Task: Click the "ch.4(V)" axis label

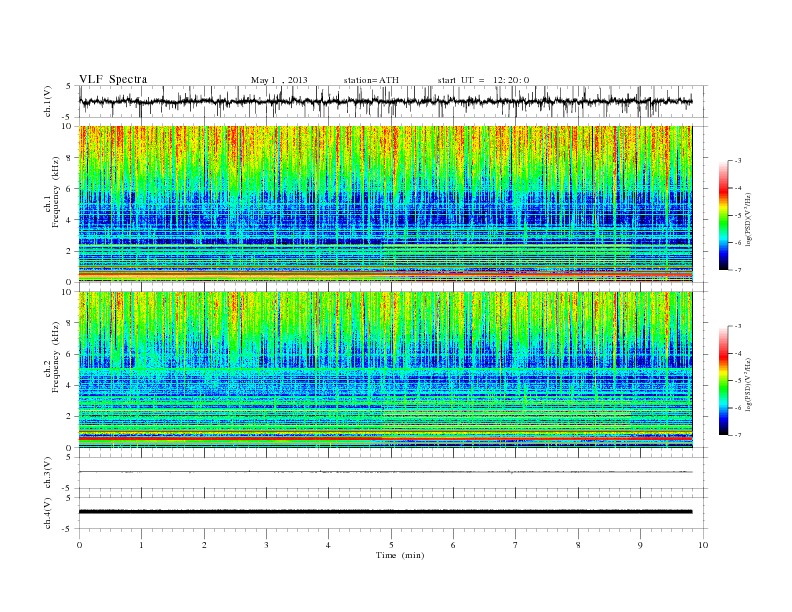Action: click(x=48, y=513)
